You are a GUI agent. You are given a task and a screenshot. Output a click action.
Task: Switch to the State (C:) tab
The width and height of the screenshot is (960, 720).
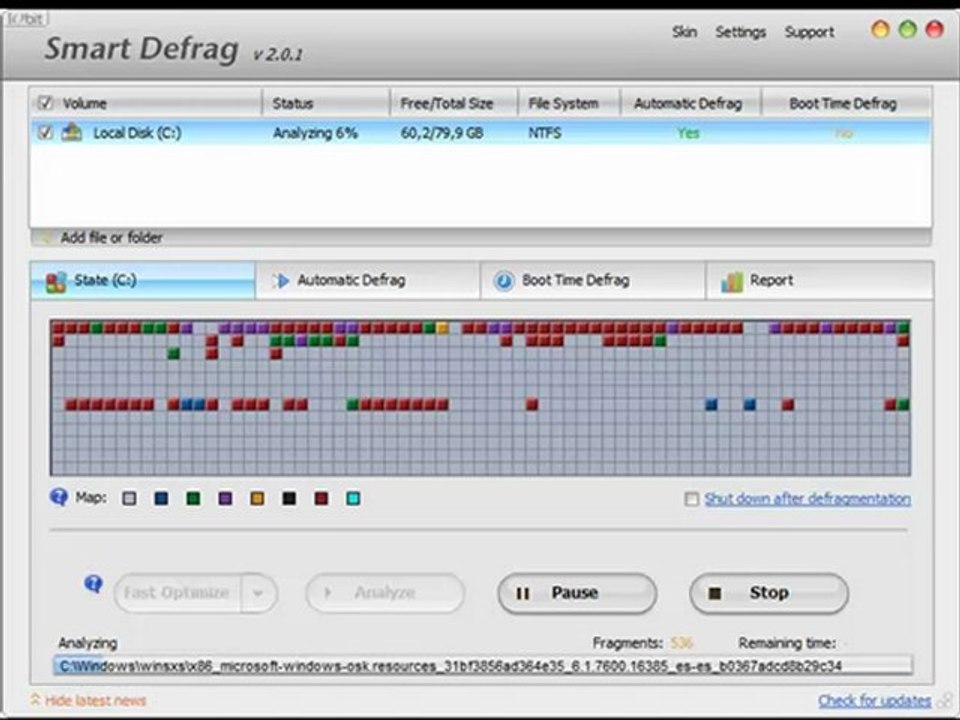(x=143, y=280)
